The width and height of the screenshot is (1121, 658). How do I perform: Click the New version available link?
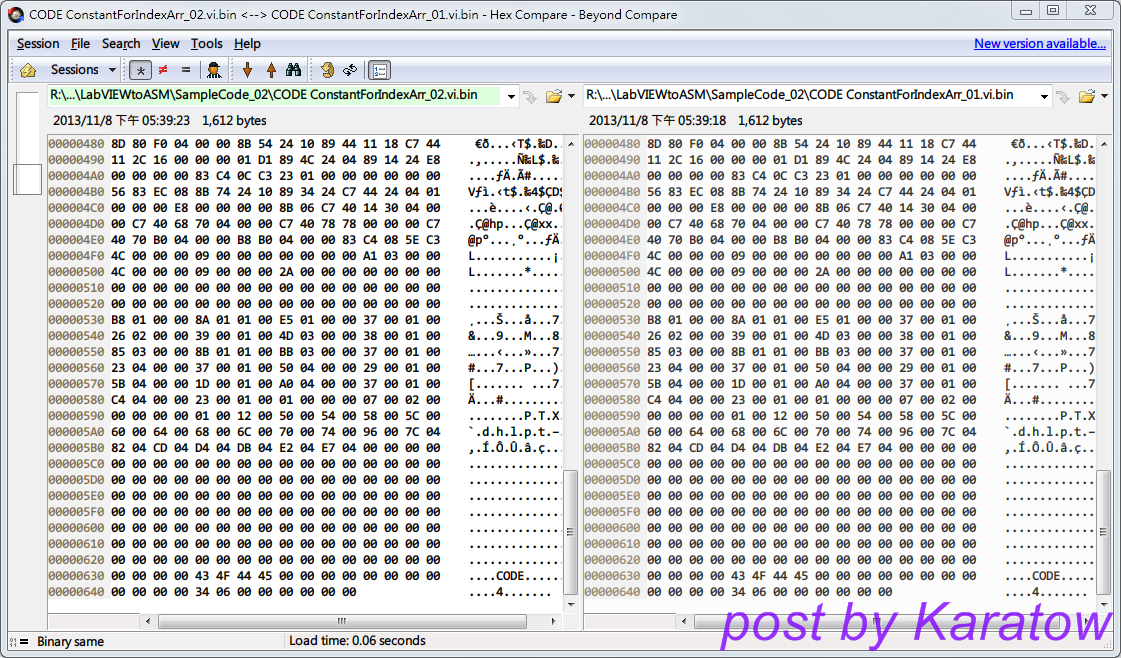tap(1040, 44)
